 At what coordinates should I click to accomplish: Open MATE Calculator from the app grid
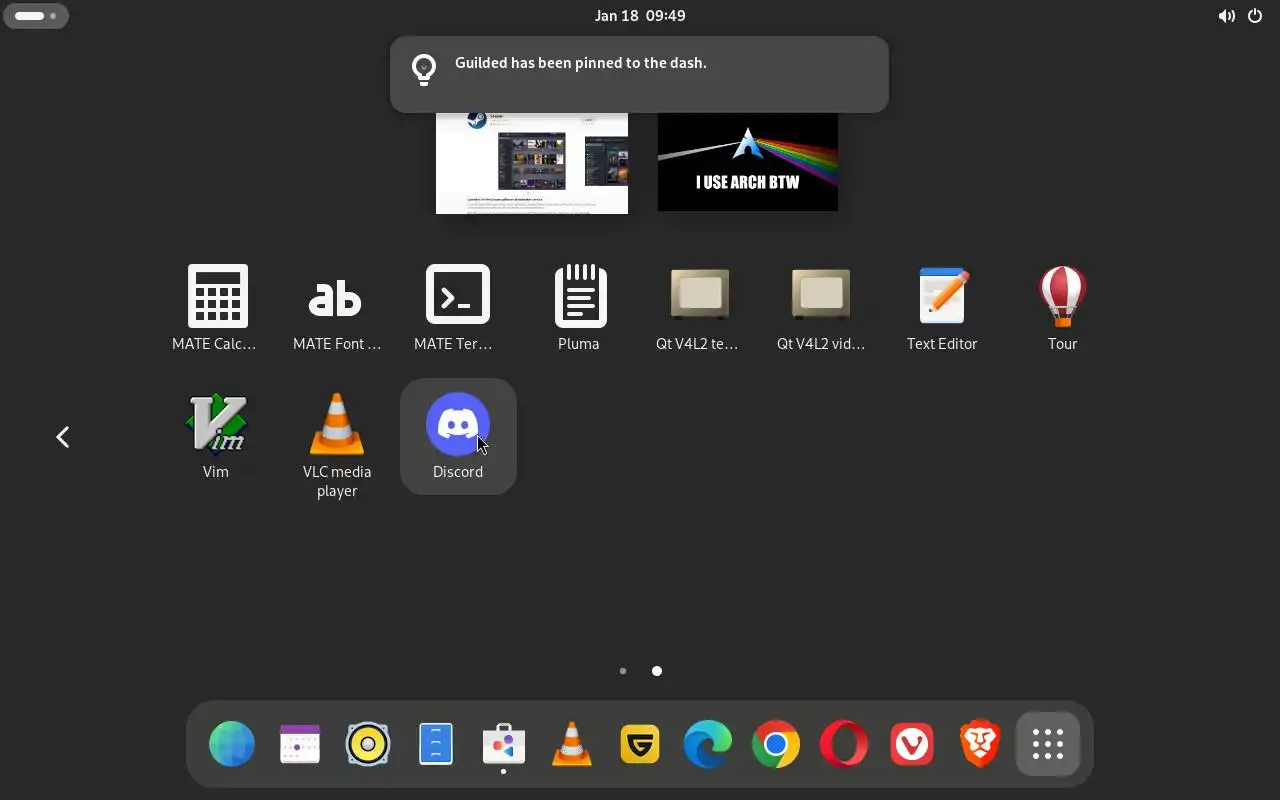216,309
